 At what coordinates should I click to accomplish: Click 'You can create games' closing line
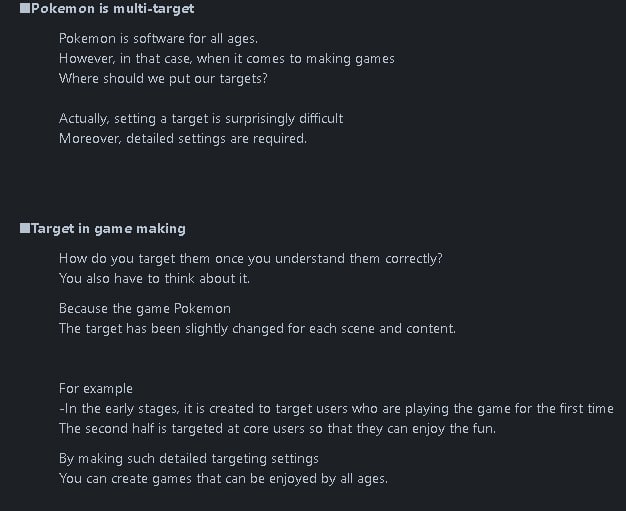click(x=223, y=479)
